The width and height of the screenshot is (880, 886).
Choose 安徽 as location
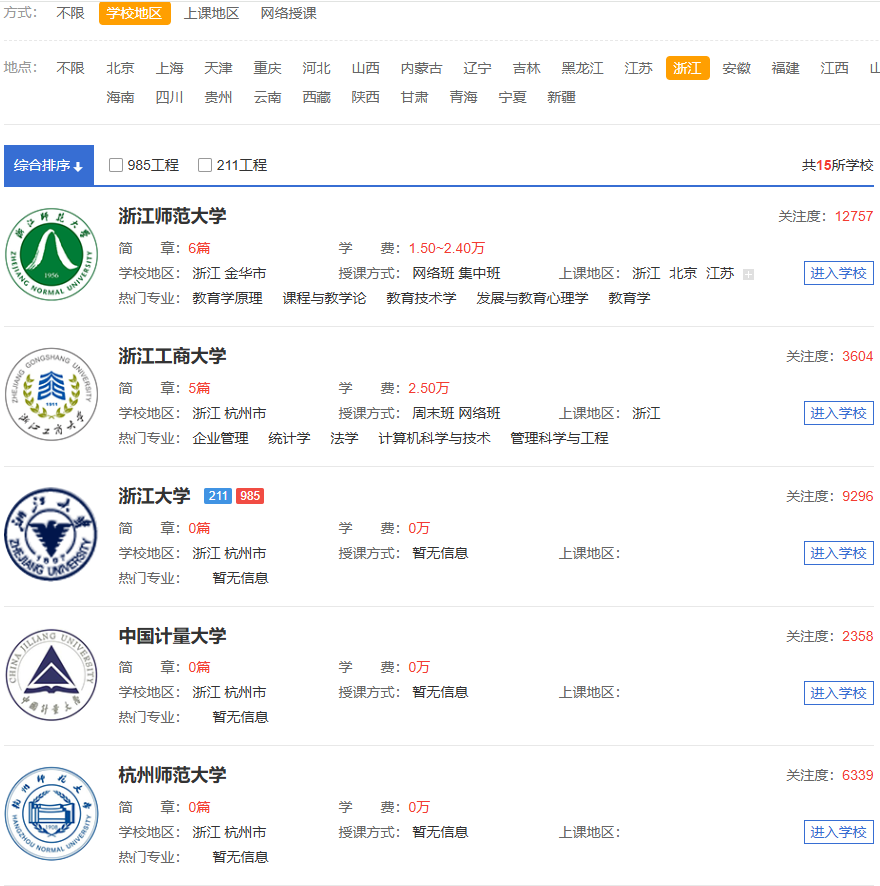(x=737, y=68)
